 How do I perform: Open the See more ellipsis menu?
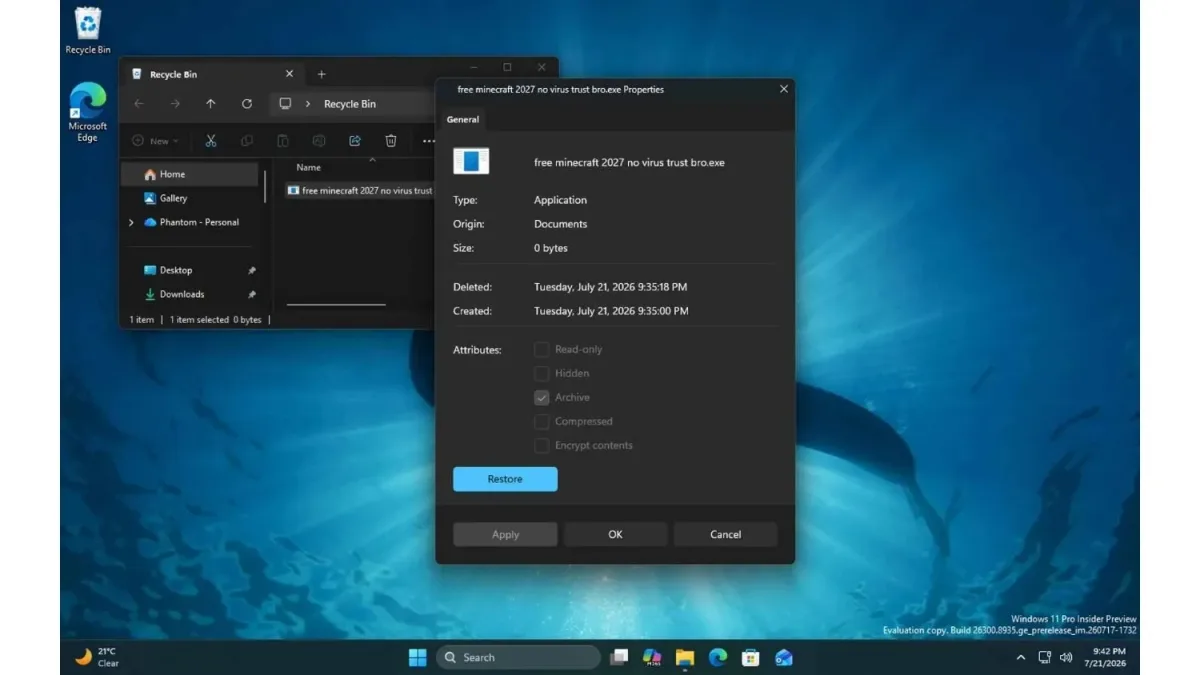(428, 141)
